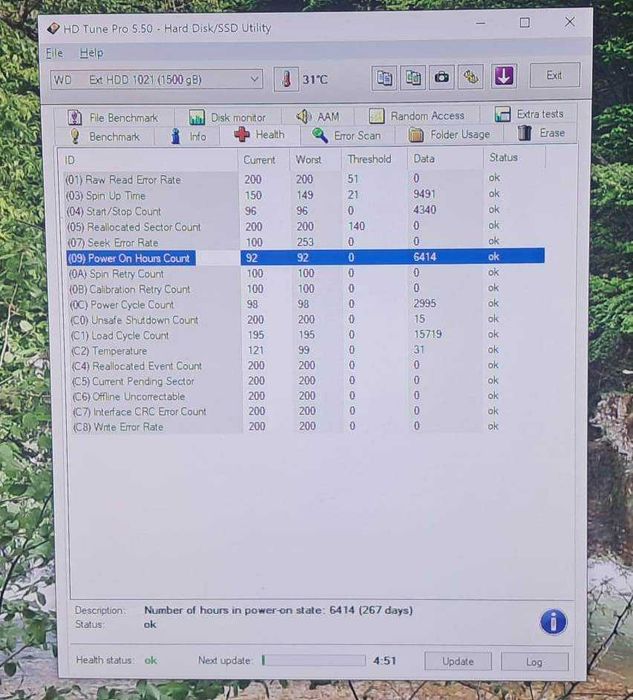
Task: Open the options gear icon
Action: point(470,77)
